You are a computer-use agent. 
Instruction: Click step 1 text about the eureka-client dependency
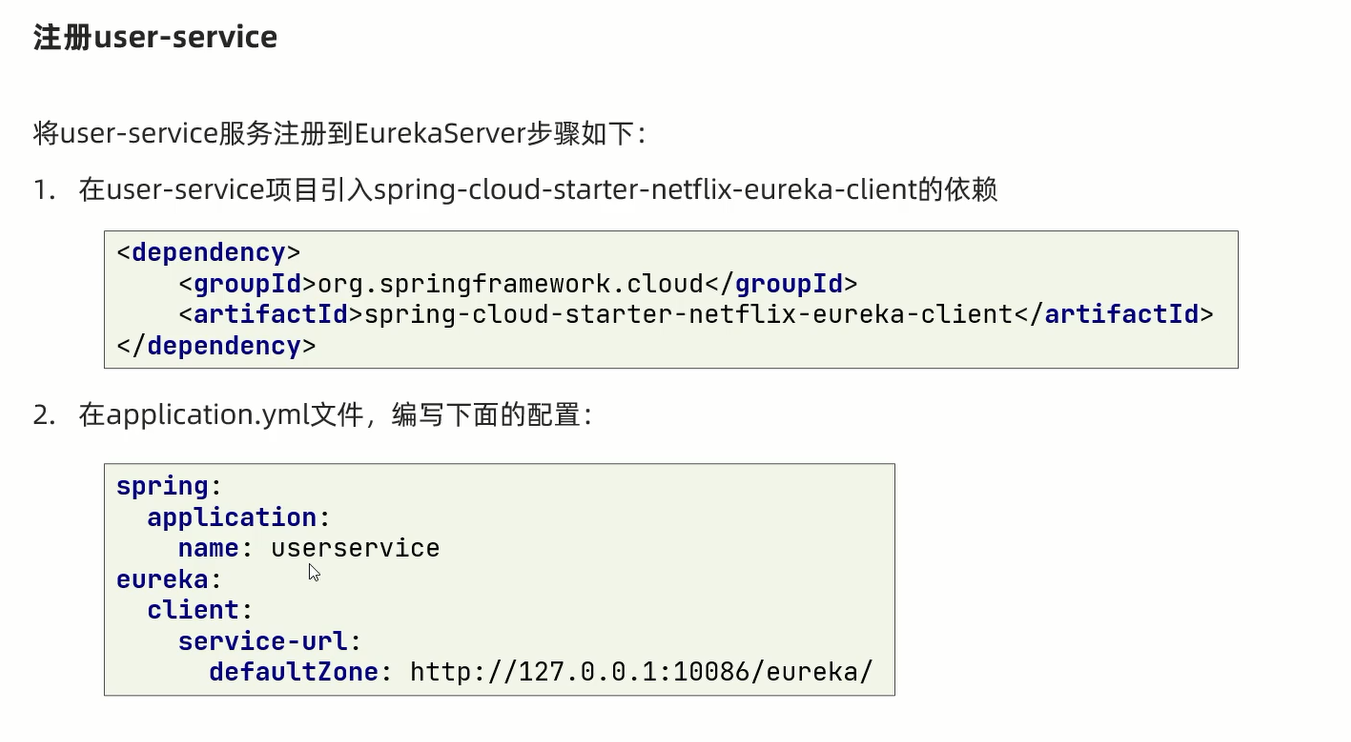coord(538,189)
